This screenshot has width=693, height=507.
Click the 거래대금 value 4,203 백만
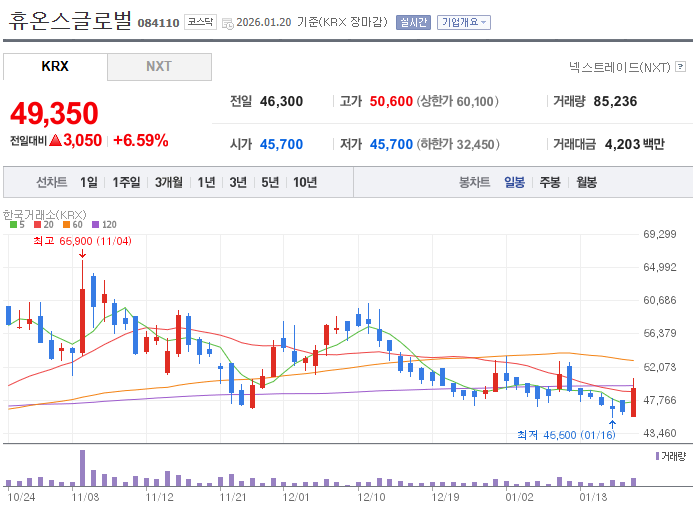click(x=634, y=144)
